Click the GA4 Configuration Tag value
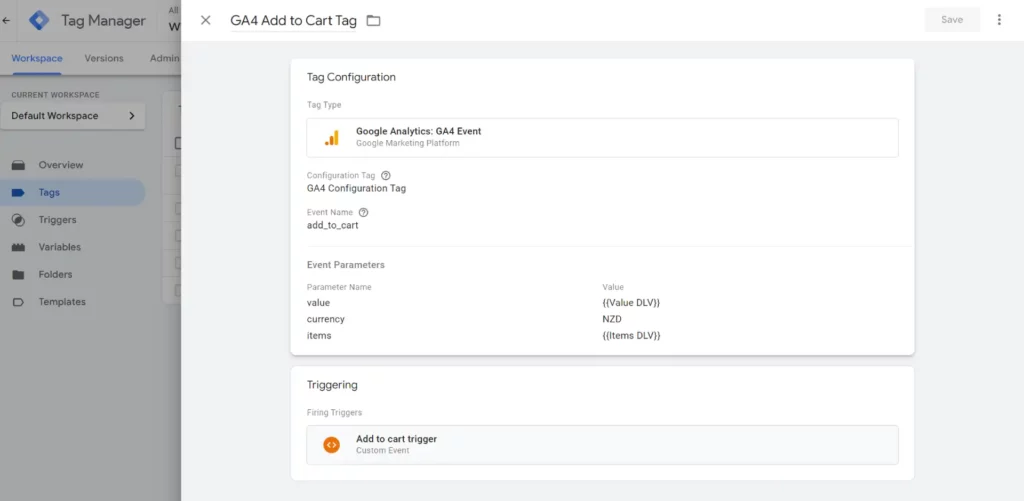The width and height of the screenshot is (1024, 501). point(357,189)
